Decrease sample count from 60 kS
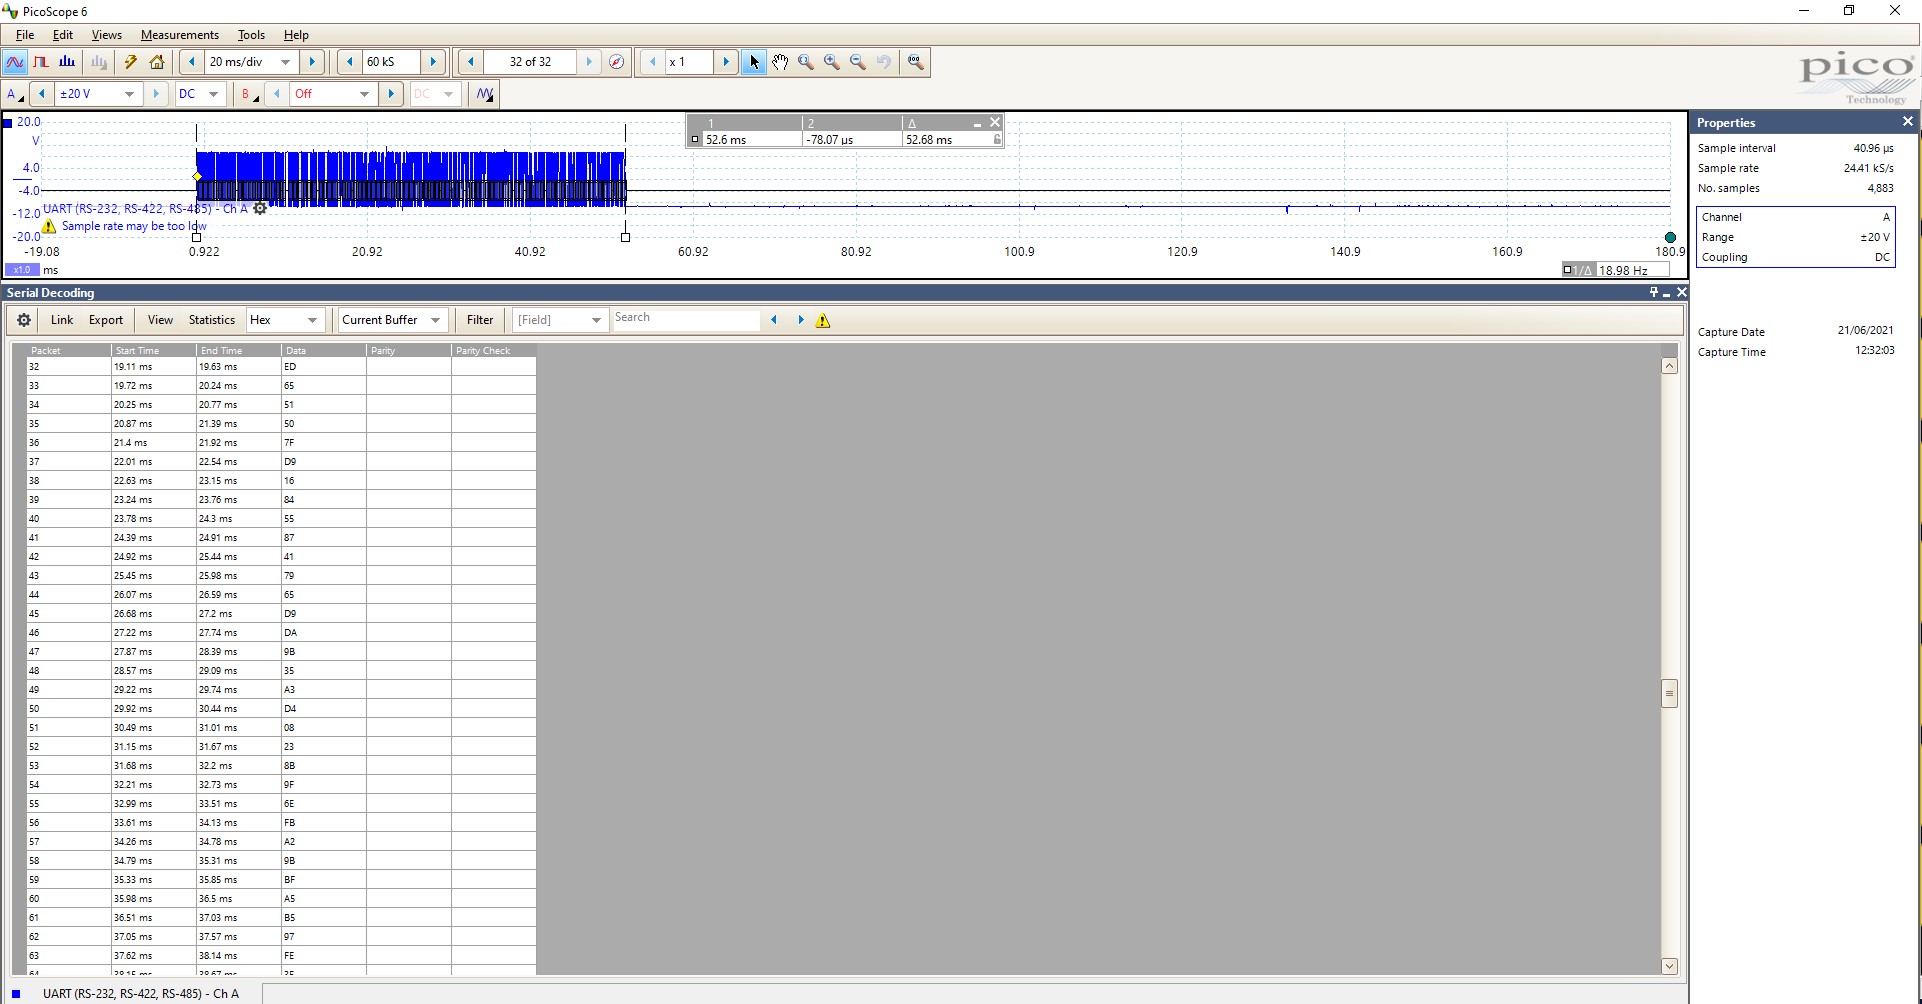Viewport: 1922px width, 1004px height. [349, 62]
